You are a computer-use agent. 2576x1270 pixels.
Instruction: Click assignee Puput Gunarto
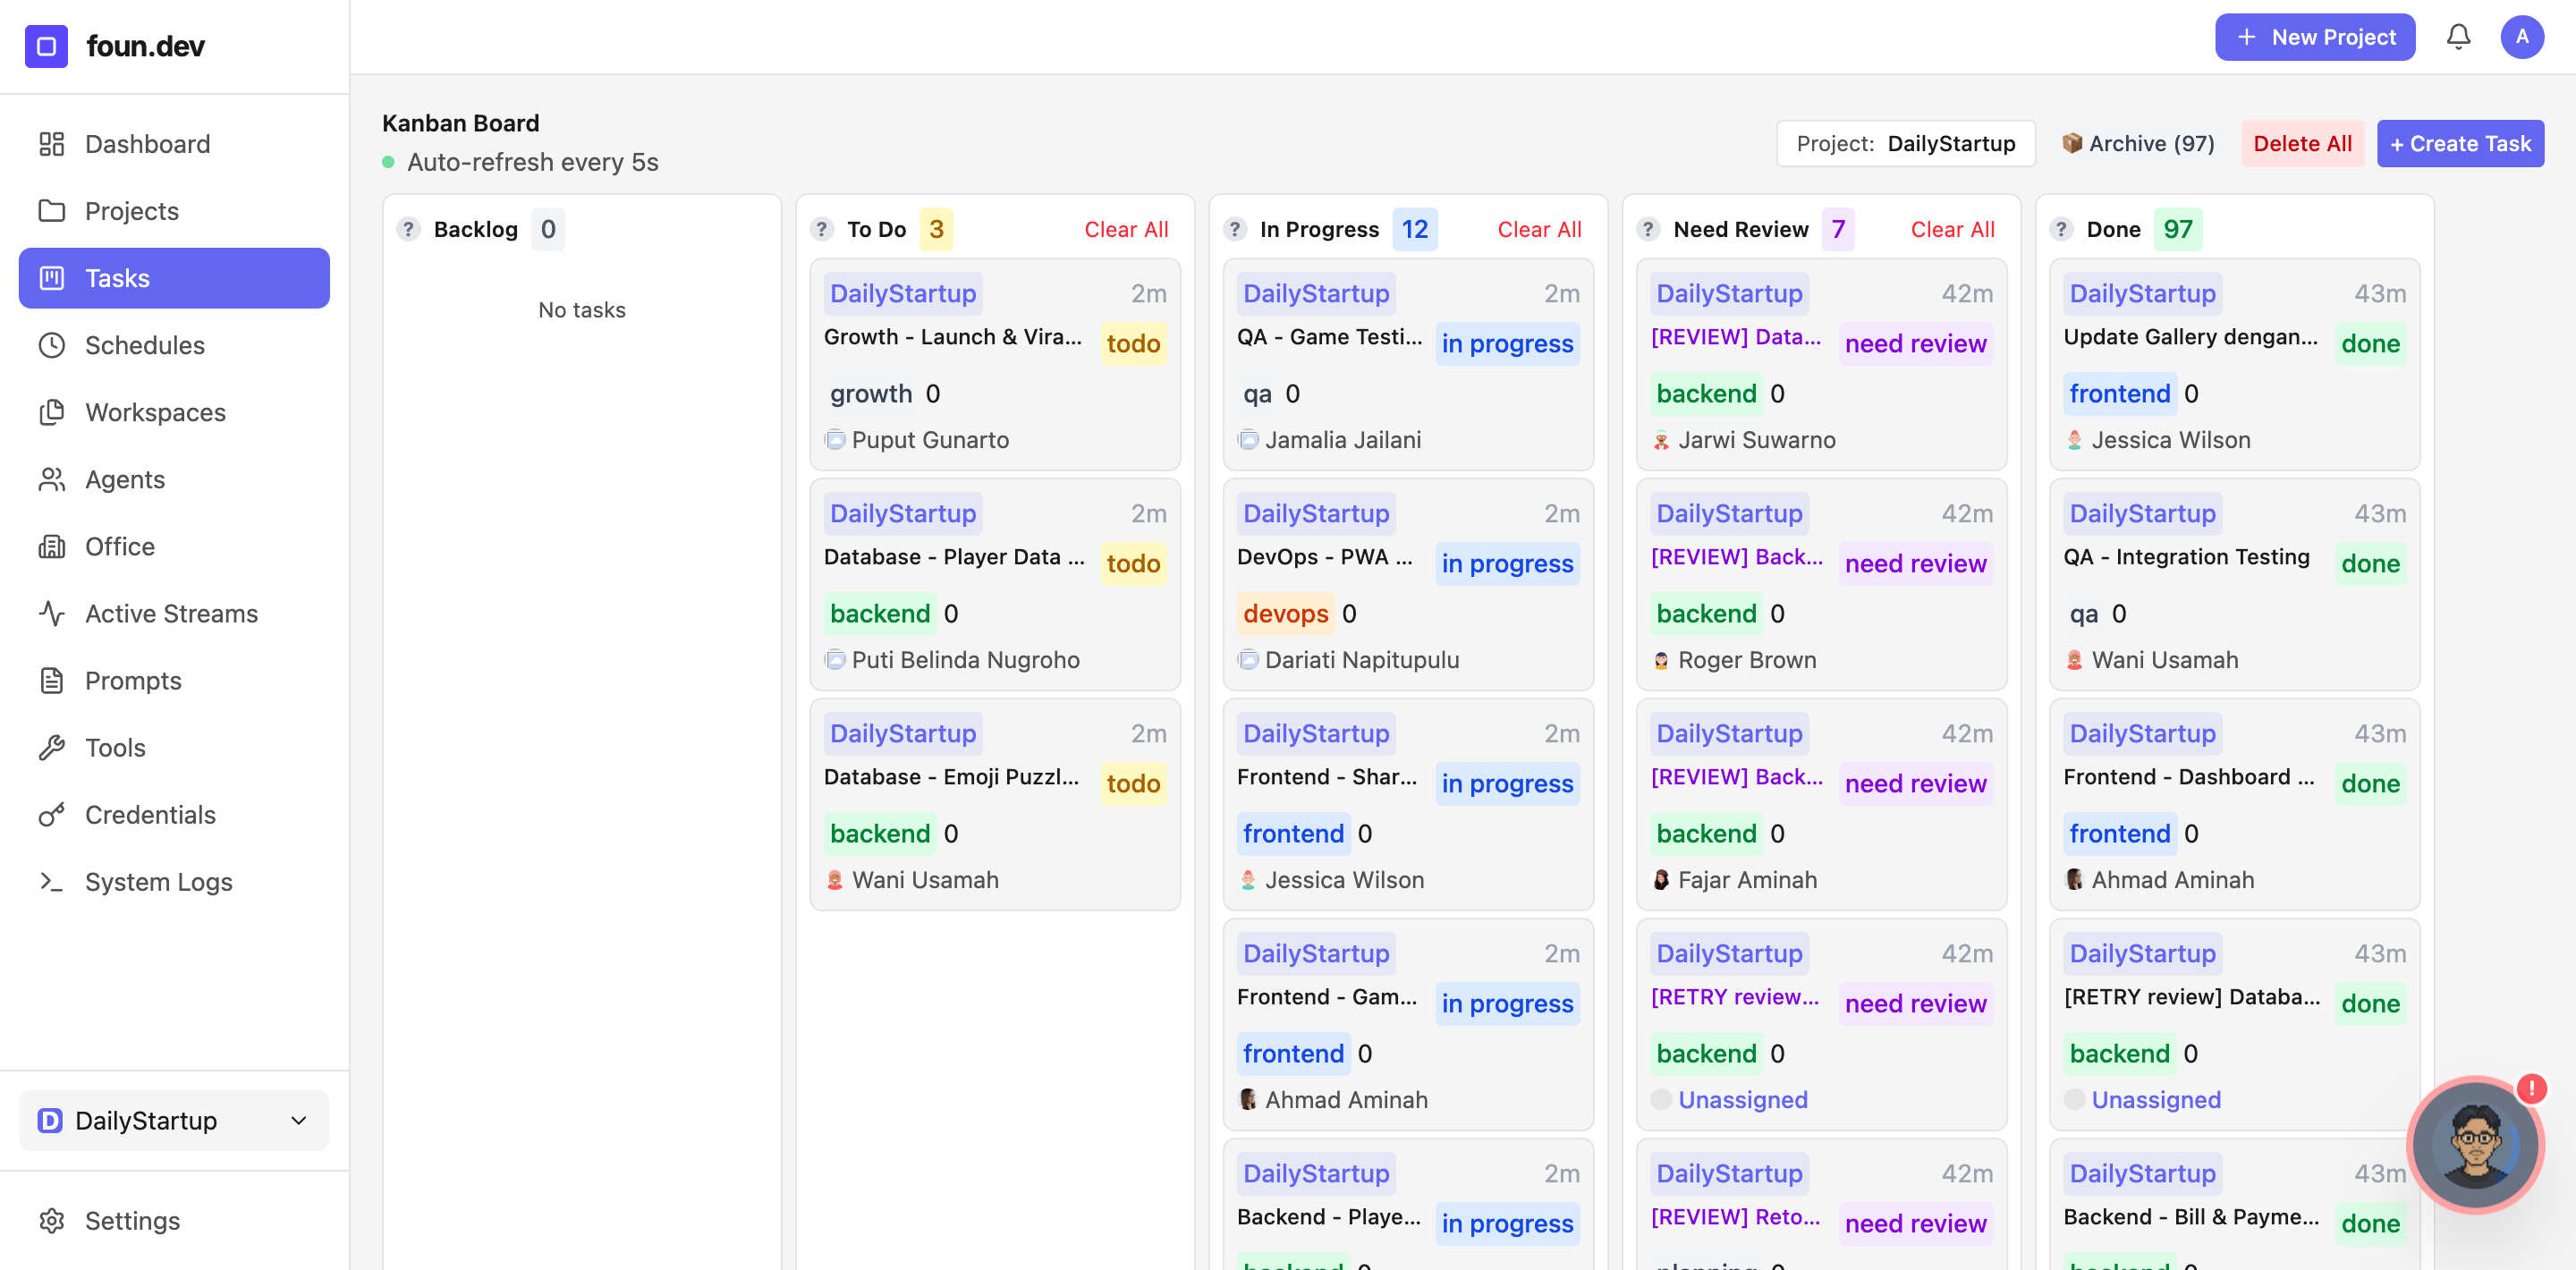pyautogui.click(x=917, y=440)
